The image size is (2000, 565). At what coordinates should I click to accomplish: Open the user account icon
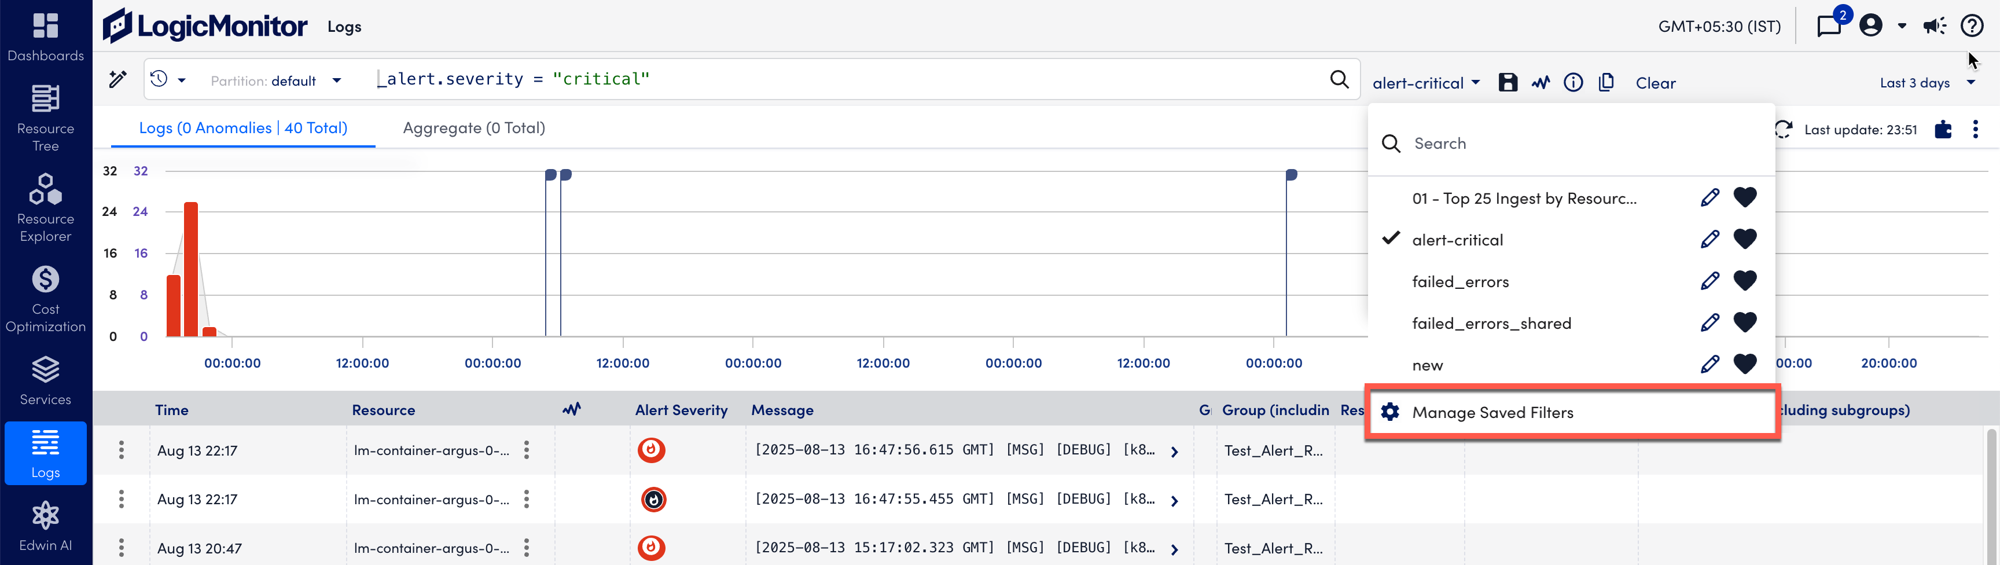coord(1871,25)
